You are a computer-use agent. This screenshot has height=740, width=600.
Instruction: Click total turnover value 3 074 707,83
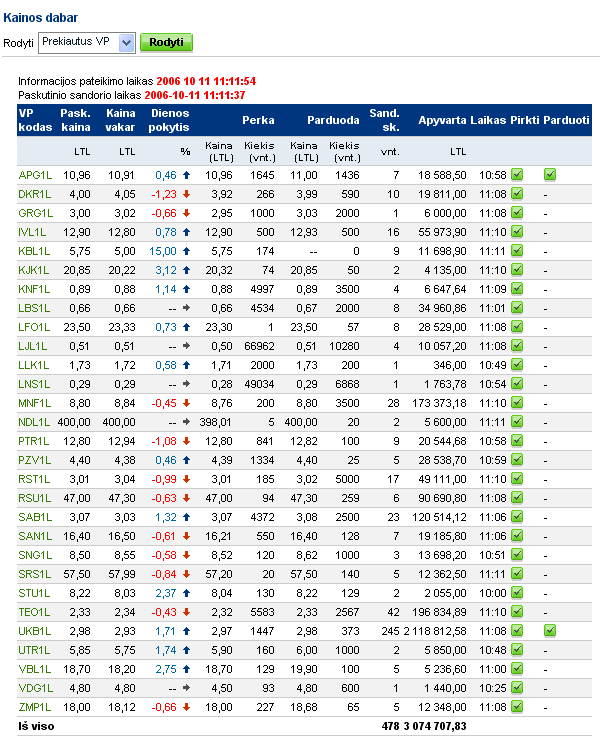435,726
